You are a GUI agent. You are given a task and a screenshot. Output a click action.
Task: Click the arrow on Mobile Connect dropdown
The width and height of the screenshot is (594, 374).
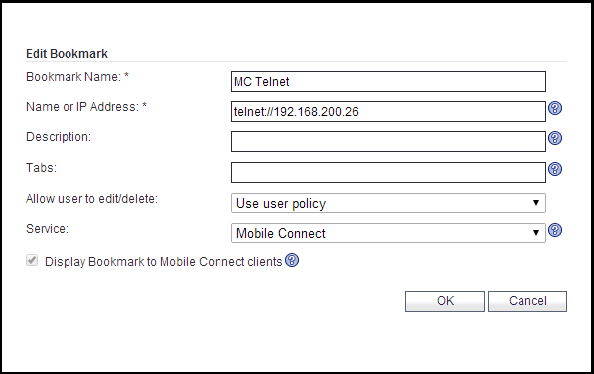tap(536, 233)
